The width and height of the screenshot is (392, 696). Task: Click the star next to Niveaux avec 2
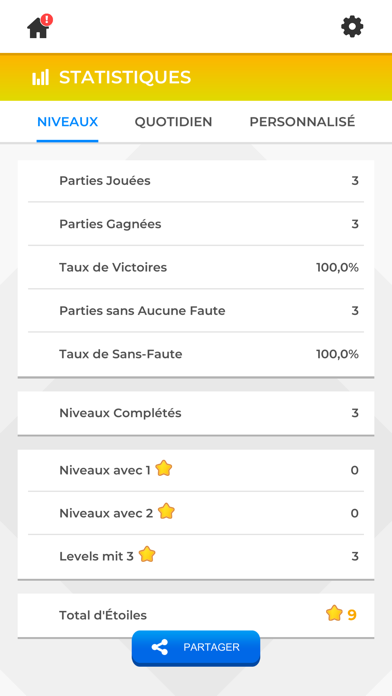166,511
